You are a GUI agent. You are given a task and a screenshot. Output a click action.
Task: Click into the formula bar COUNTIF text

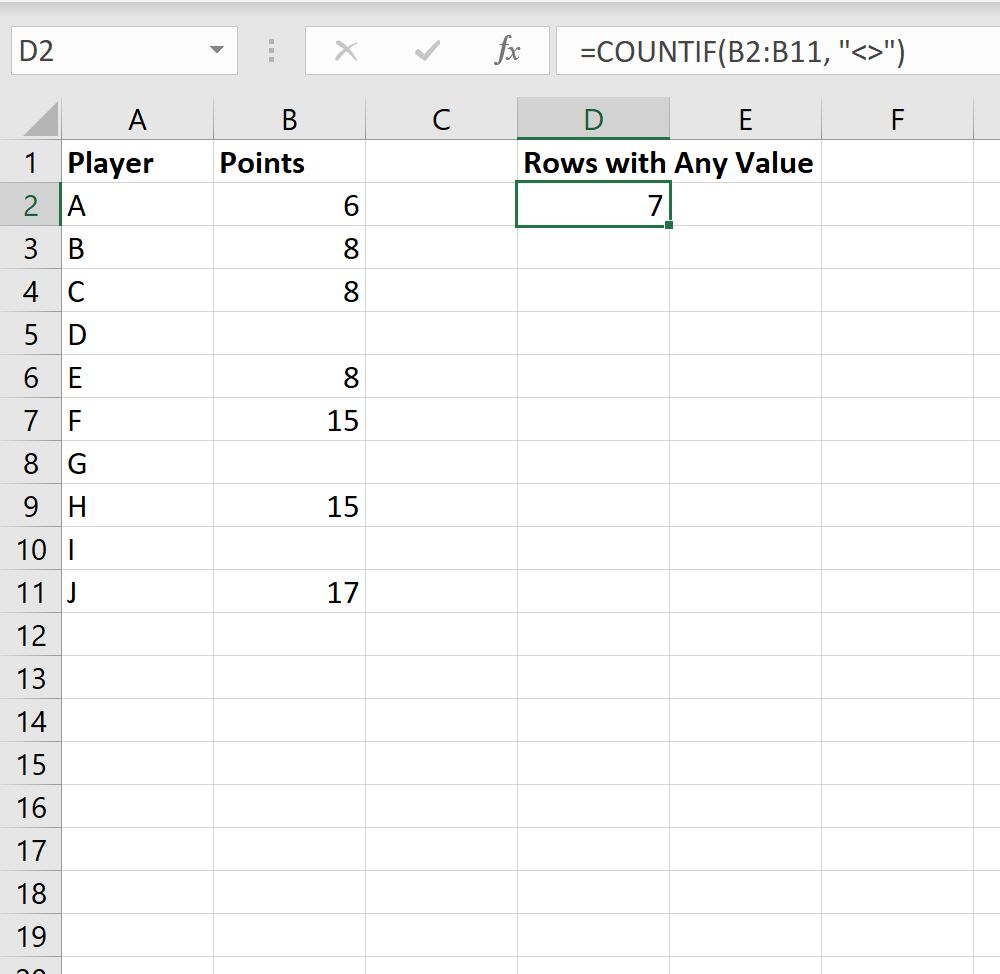tap(742, 52)
